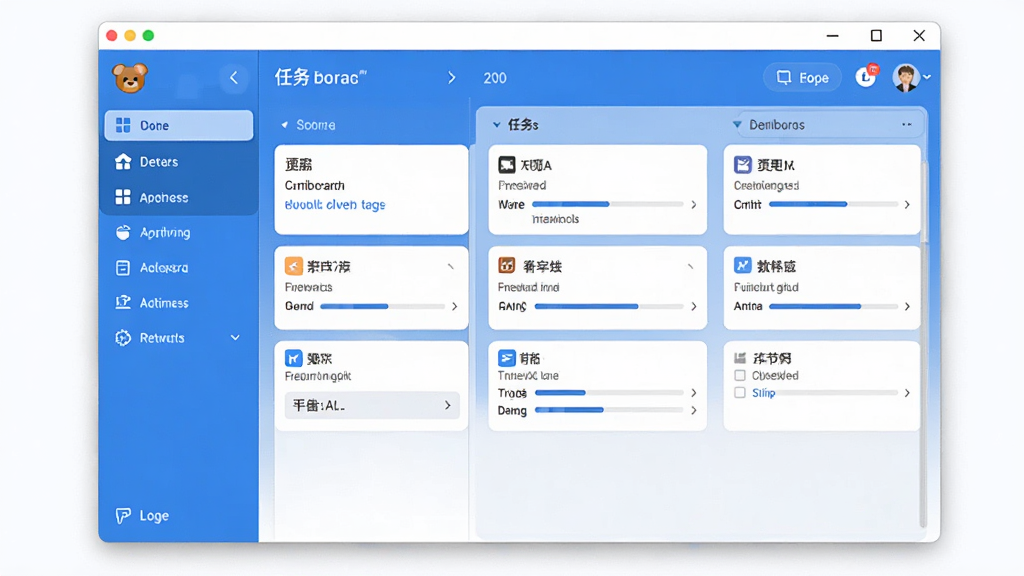Click the orange-brown icon on Freetad imd card
The image size is (1024, 576).
pos(507,265)
